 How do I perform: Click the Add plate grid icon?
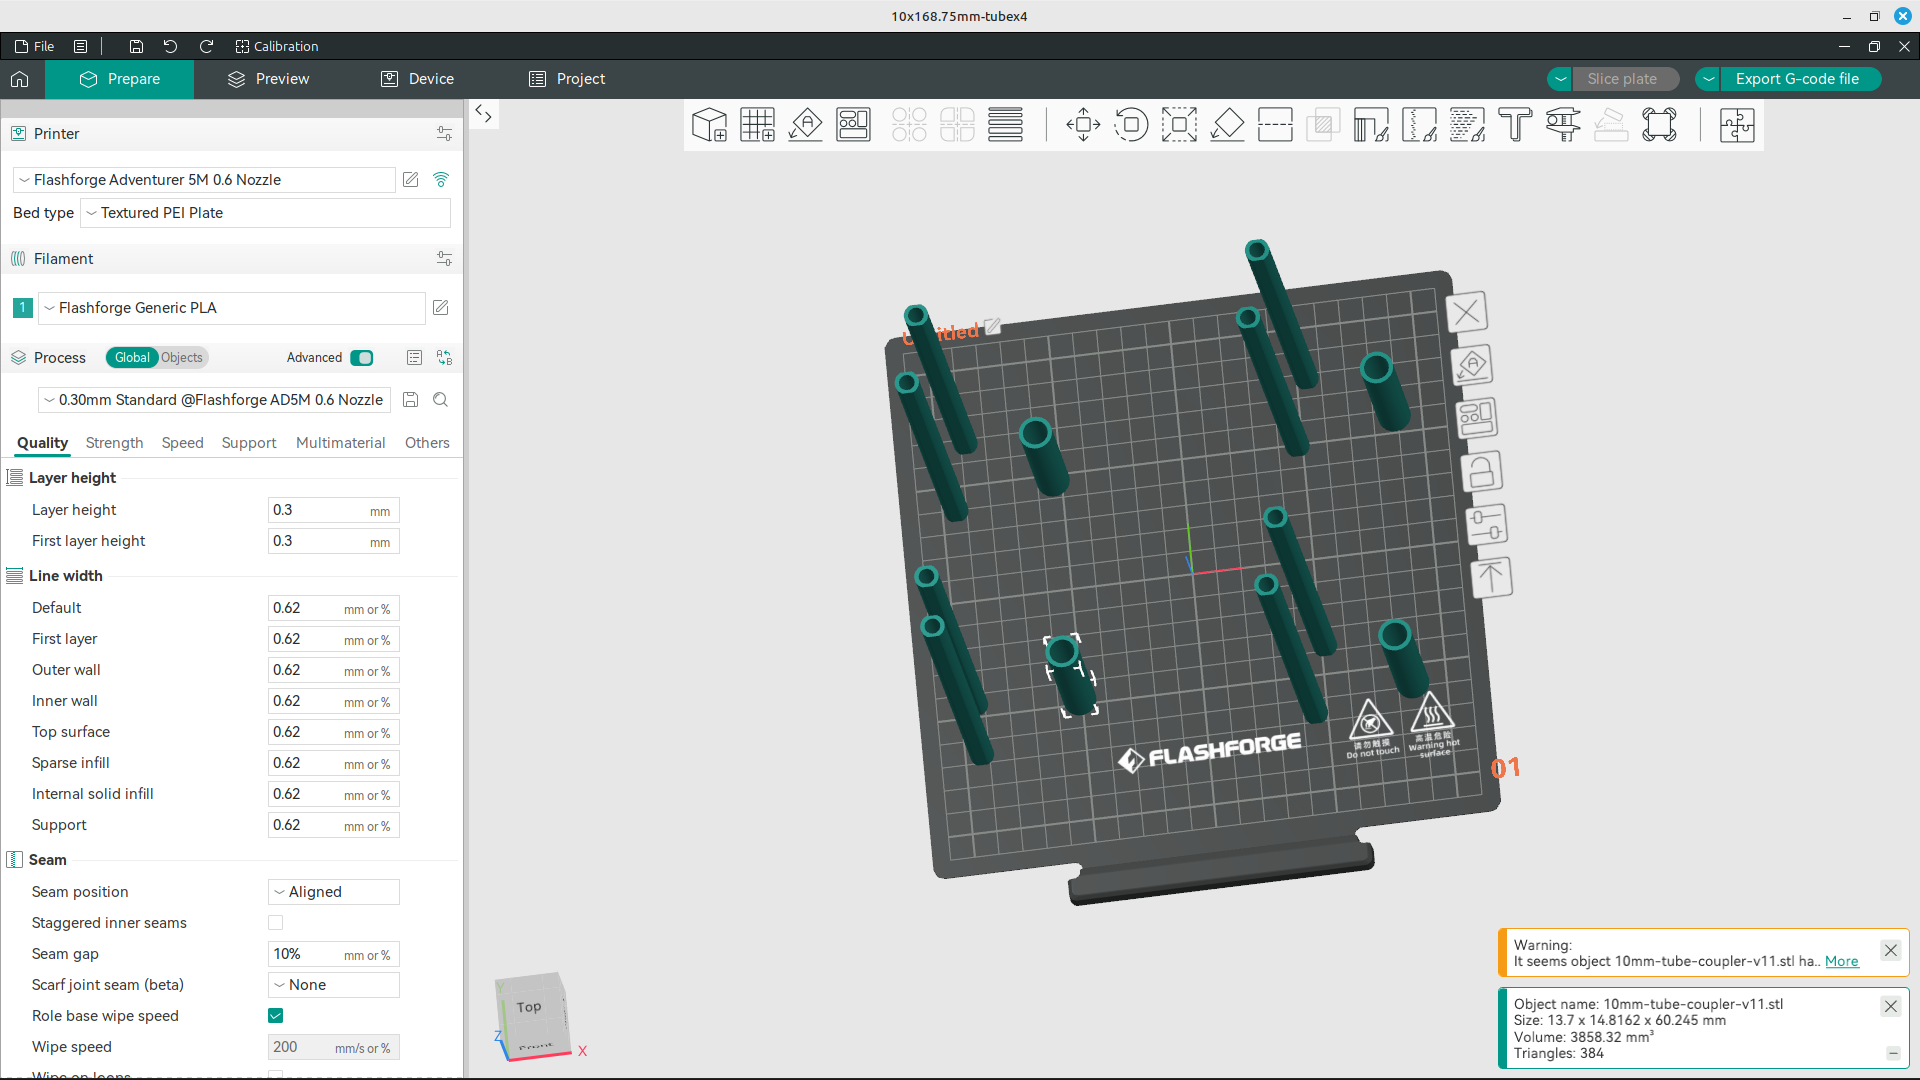[x=757, y=125]
